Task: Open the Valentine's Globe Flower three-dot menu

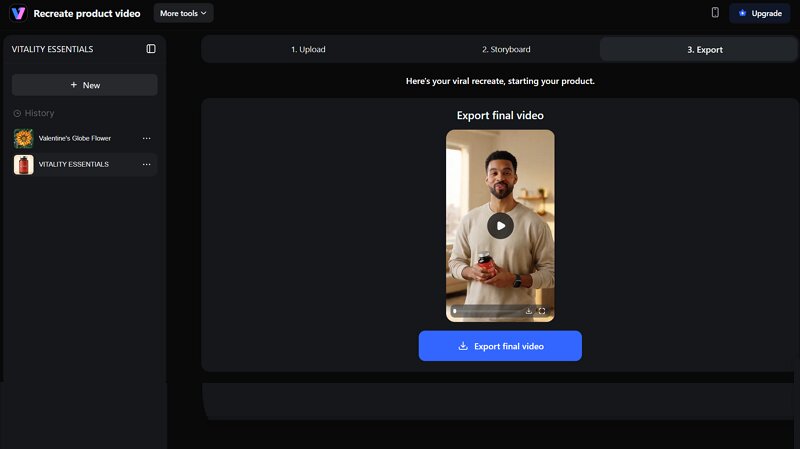Action: pos(147,138)
